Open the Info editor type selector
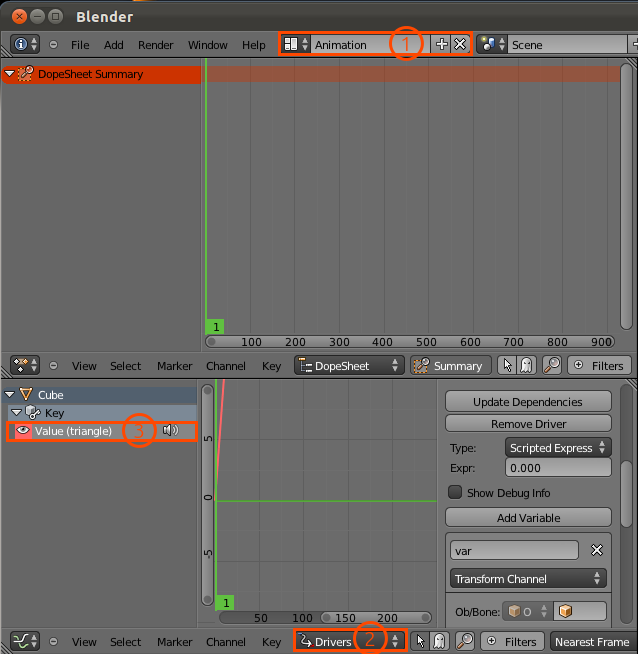The width and height of the screenshot is (638, 654). (x=25, y=44)
